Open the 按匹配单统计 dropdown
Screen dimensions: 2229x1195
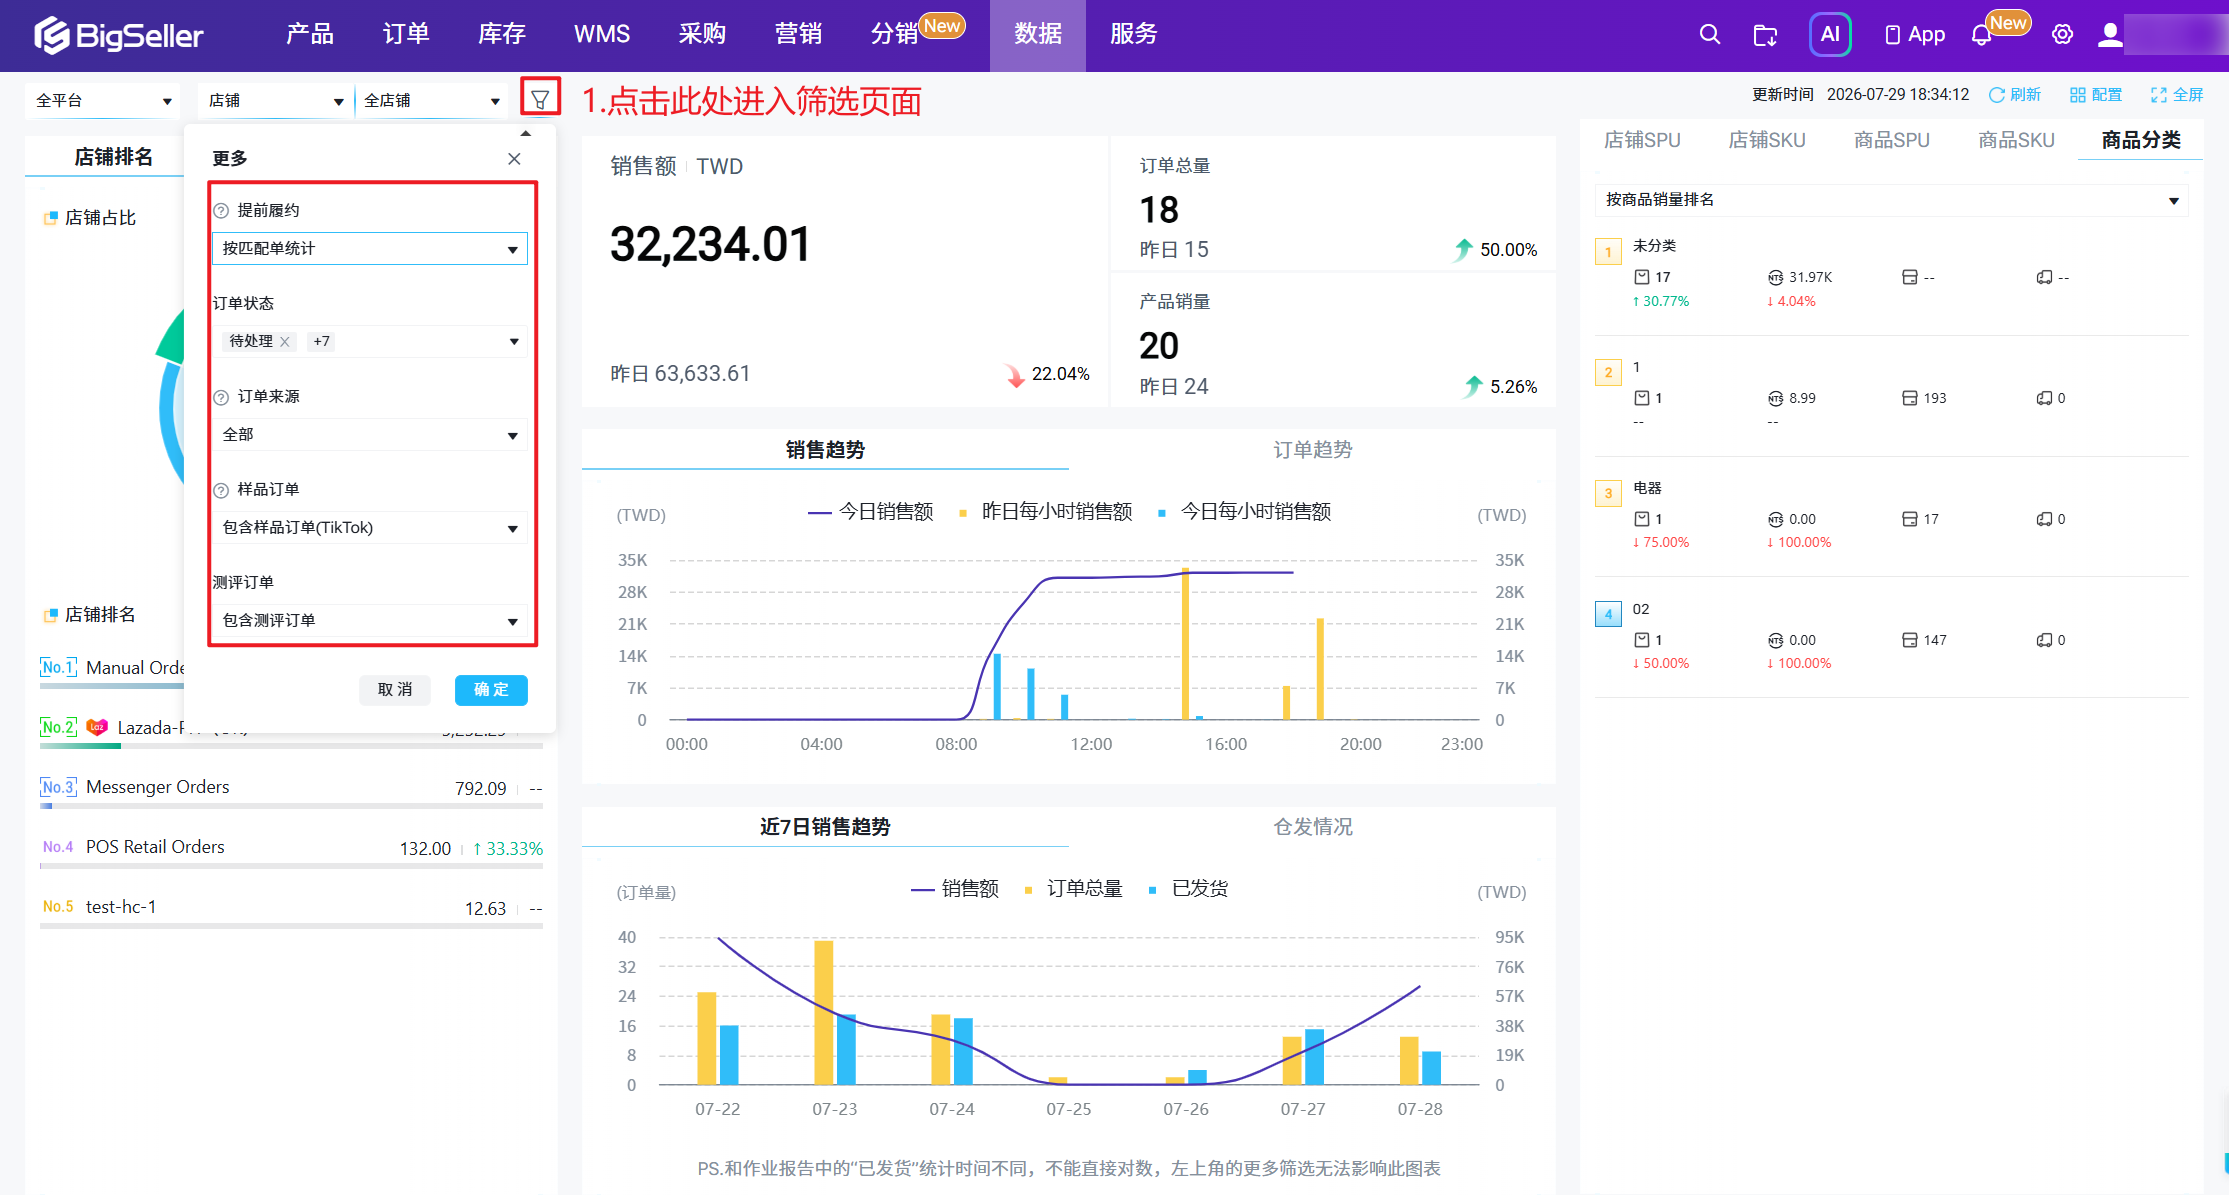pyautogui.click(x=369, y=249)
